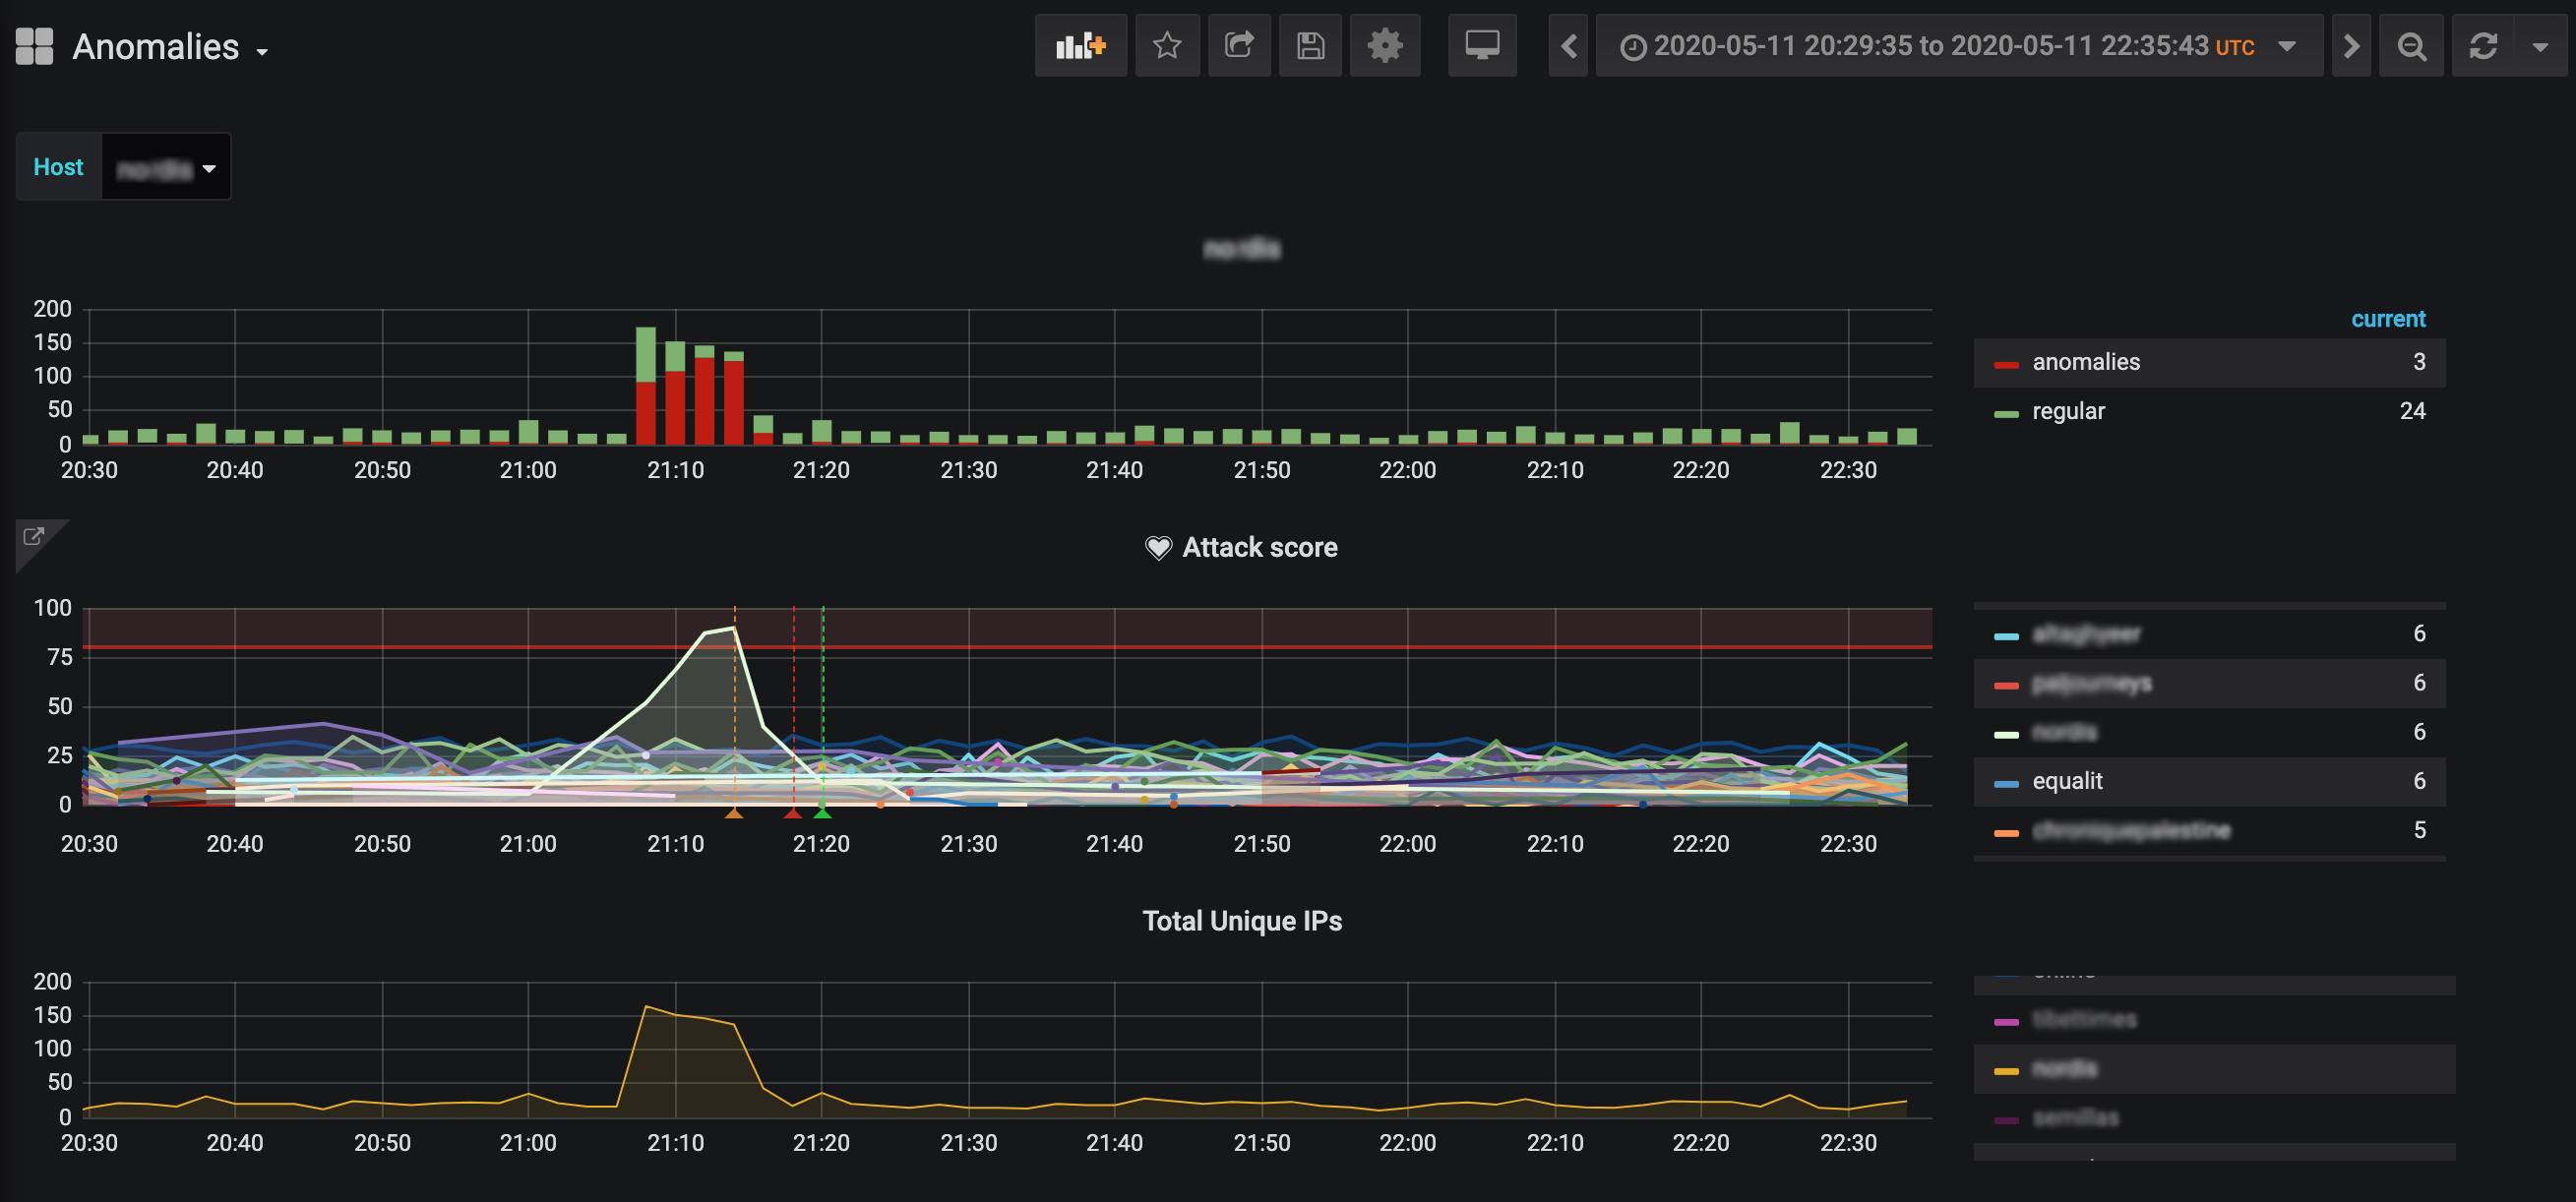2576x1202 pixels.
Task: Zoom out time range magnifier
Action: click(2411, 46)
